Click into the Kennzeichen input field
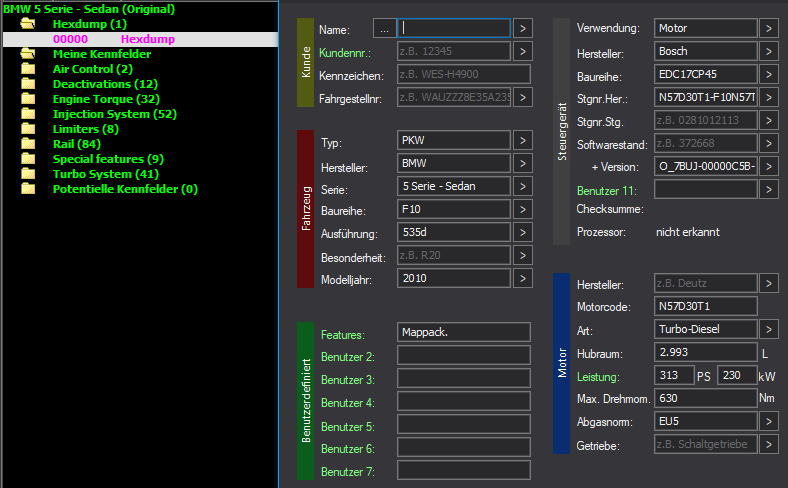The width and height of the screenshot is (788, 488). point(464,74)
